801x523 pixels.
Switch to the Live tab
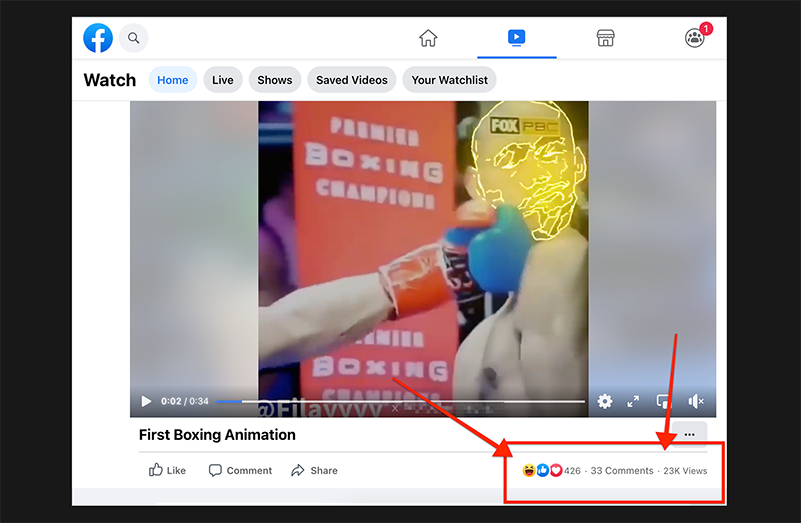click(223, 80)
